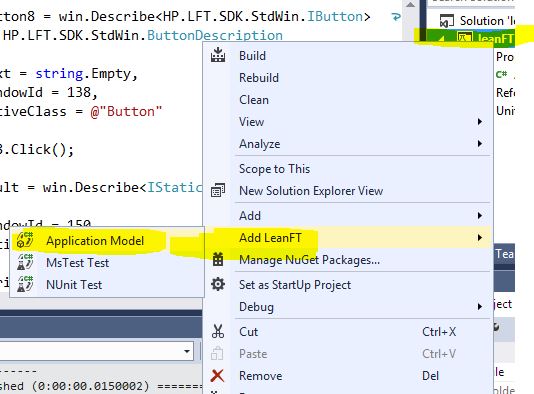Click the Cut scissors icon
The height and width of the screenshot is (394, 534).
[x=218, y=331]
